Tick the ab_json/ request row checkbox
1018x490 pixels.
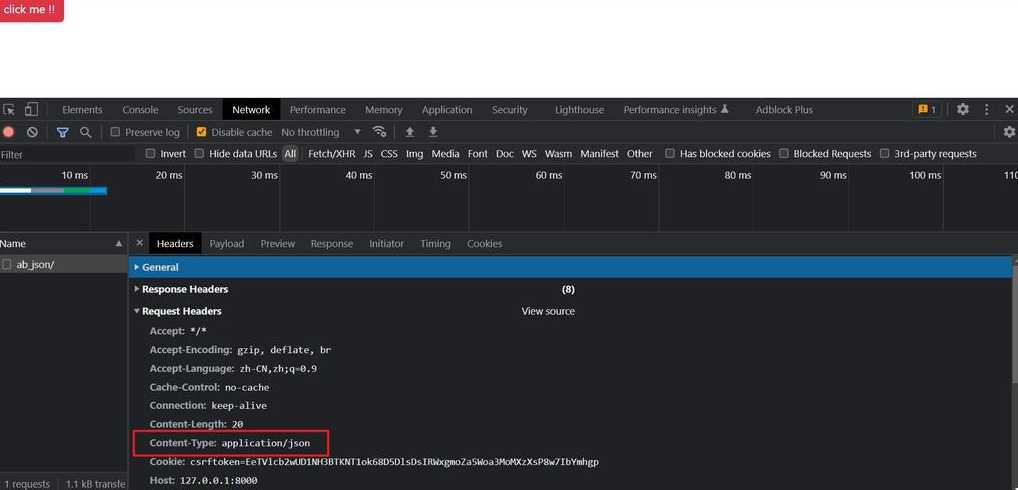coord(6,264)
